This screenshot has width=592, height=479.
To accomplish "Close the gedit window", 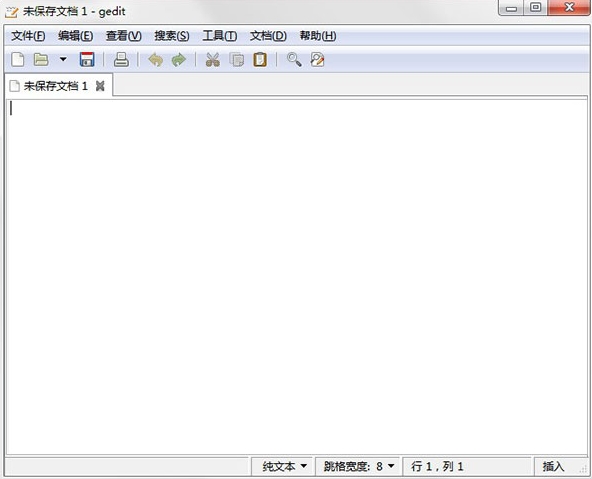I will coord(569,8).
